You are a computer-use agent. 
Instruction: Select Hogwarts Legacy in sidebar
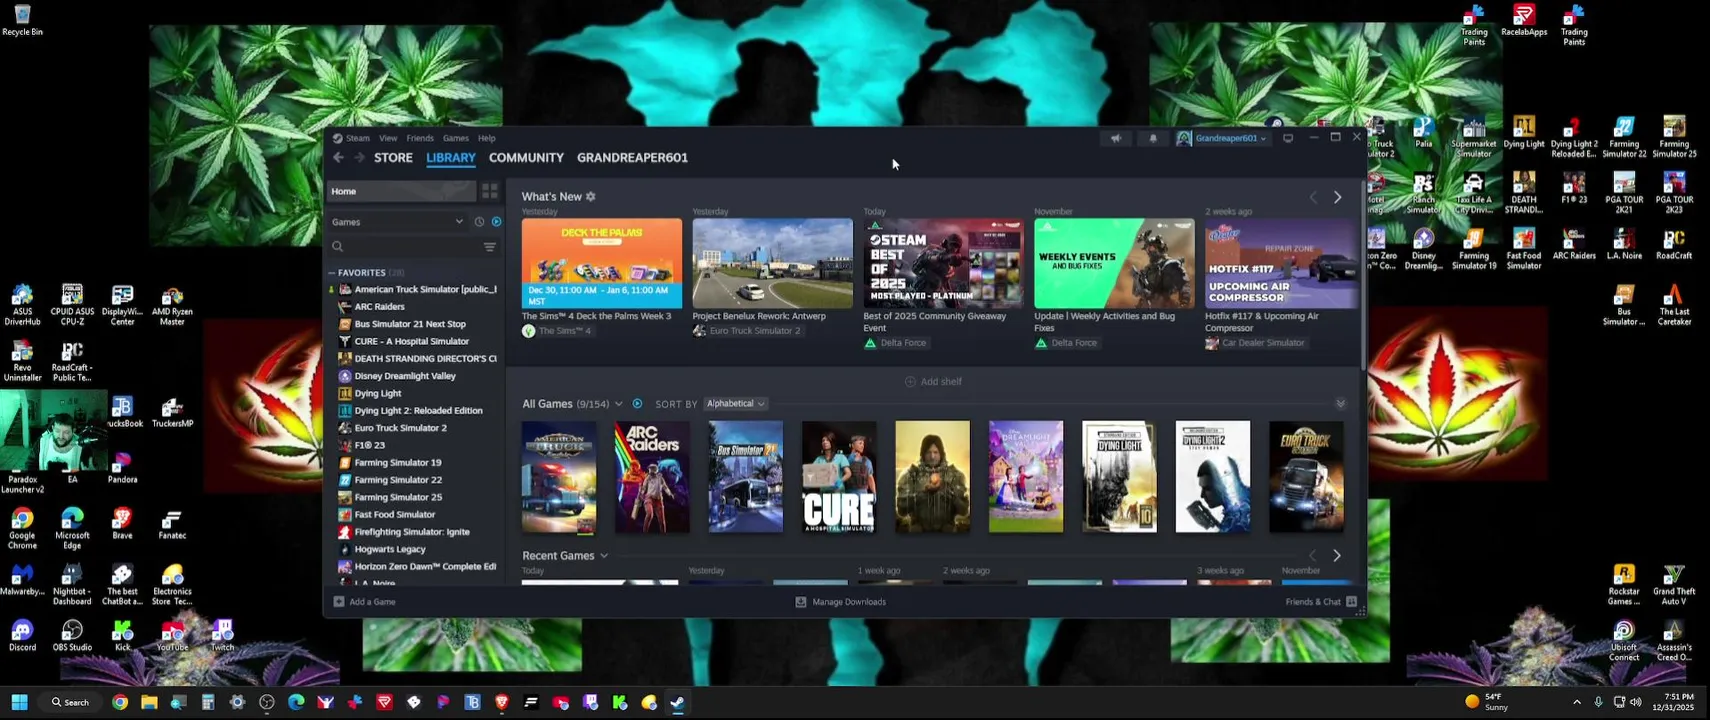[x=418, y=550]
